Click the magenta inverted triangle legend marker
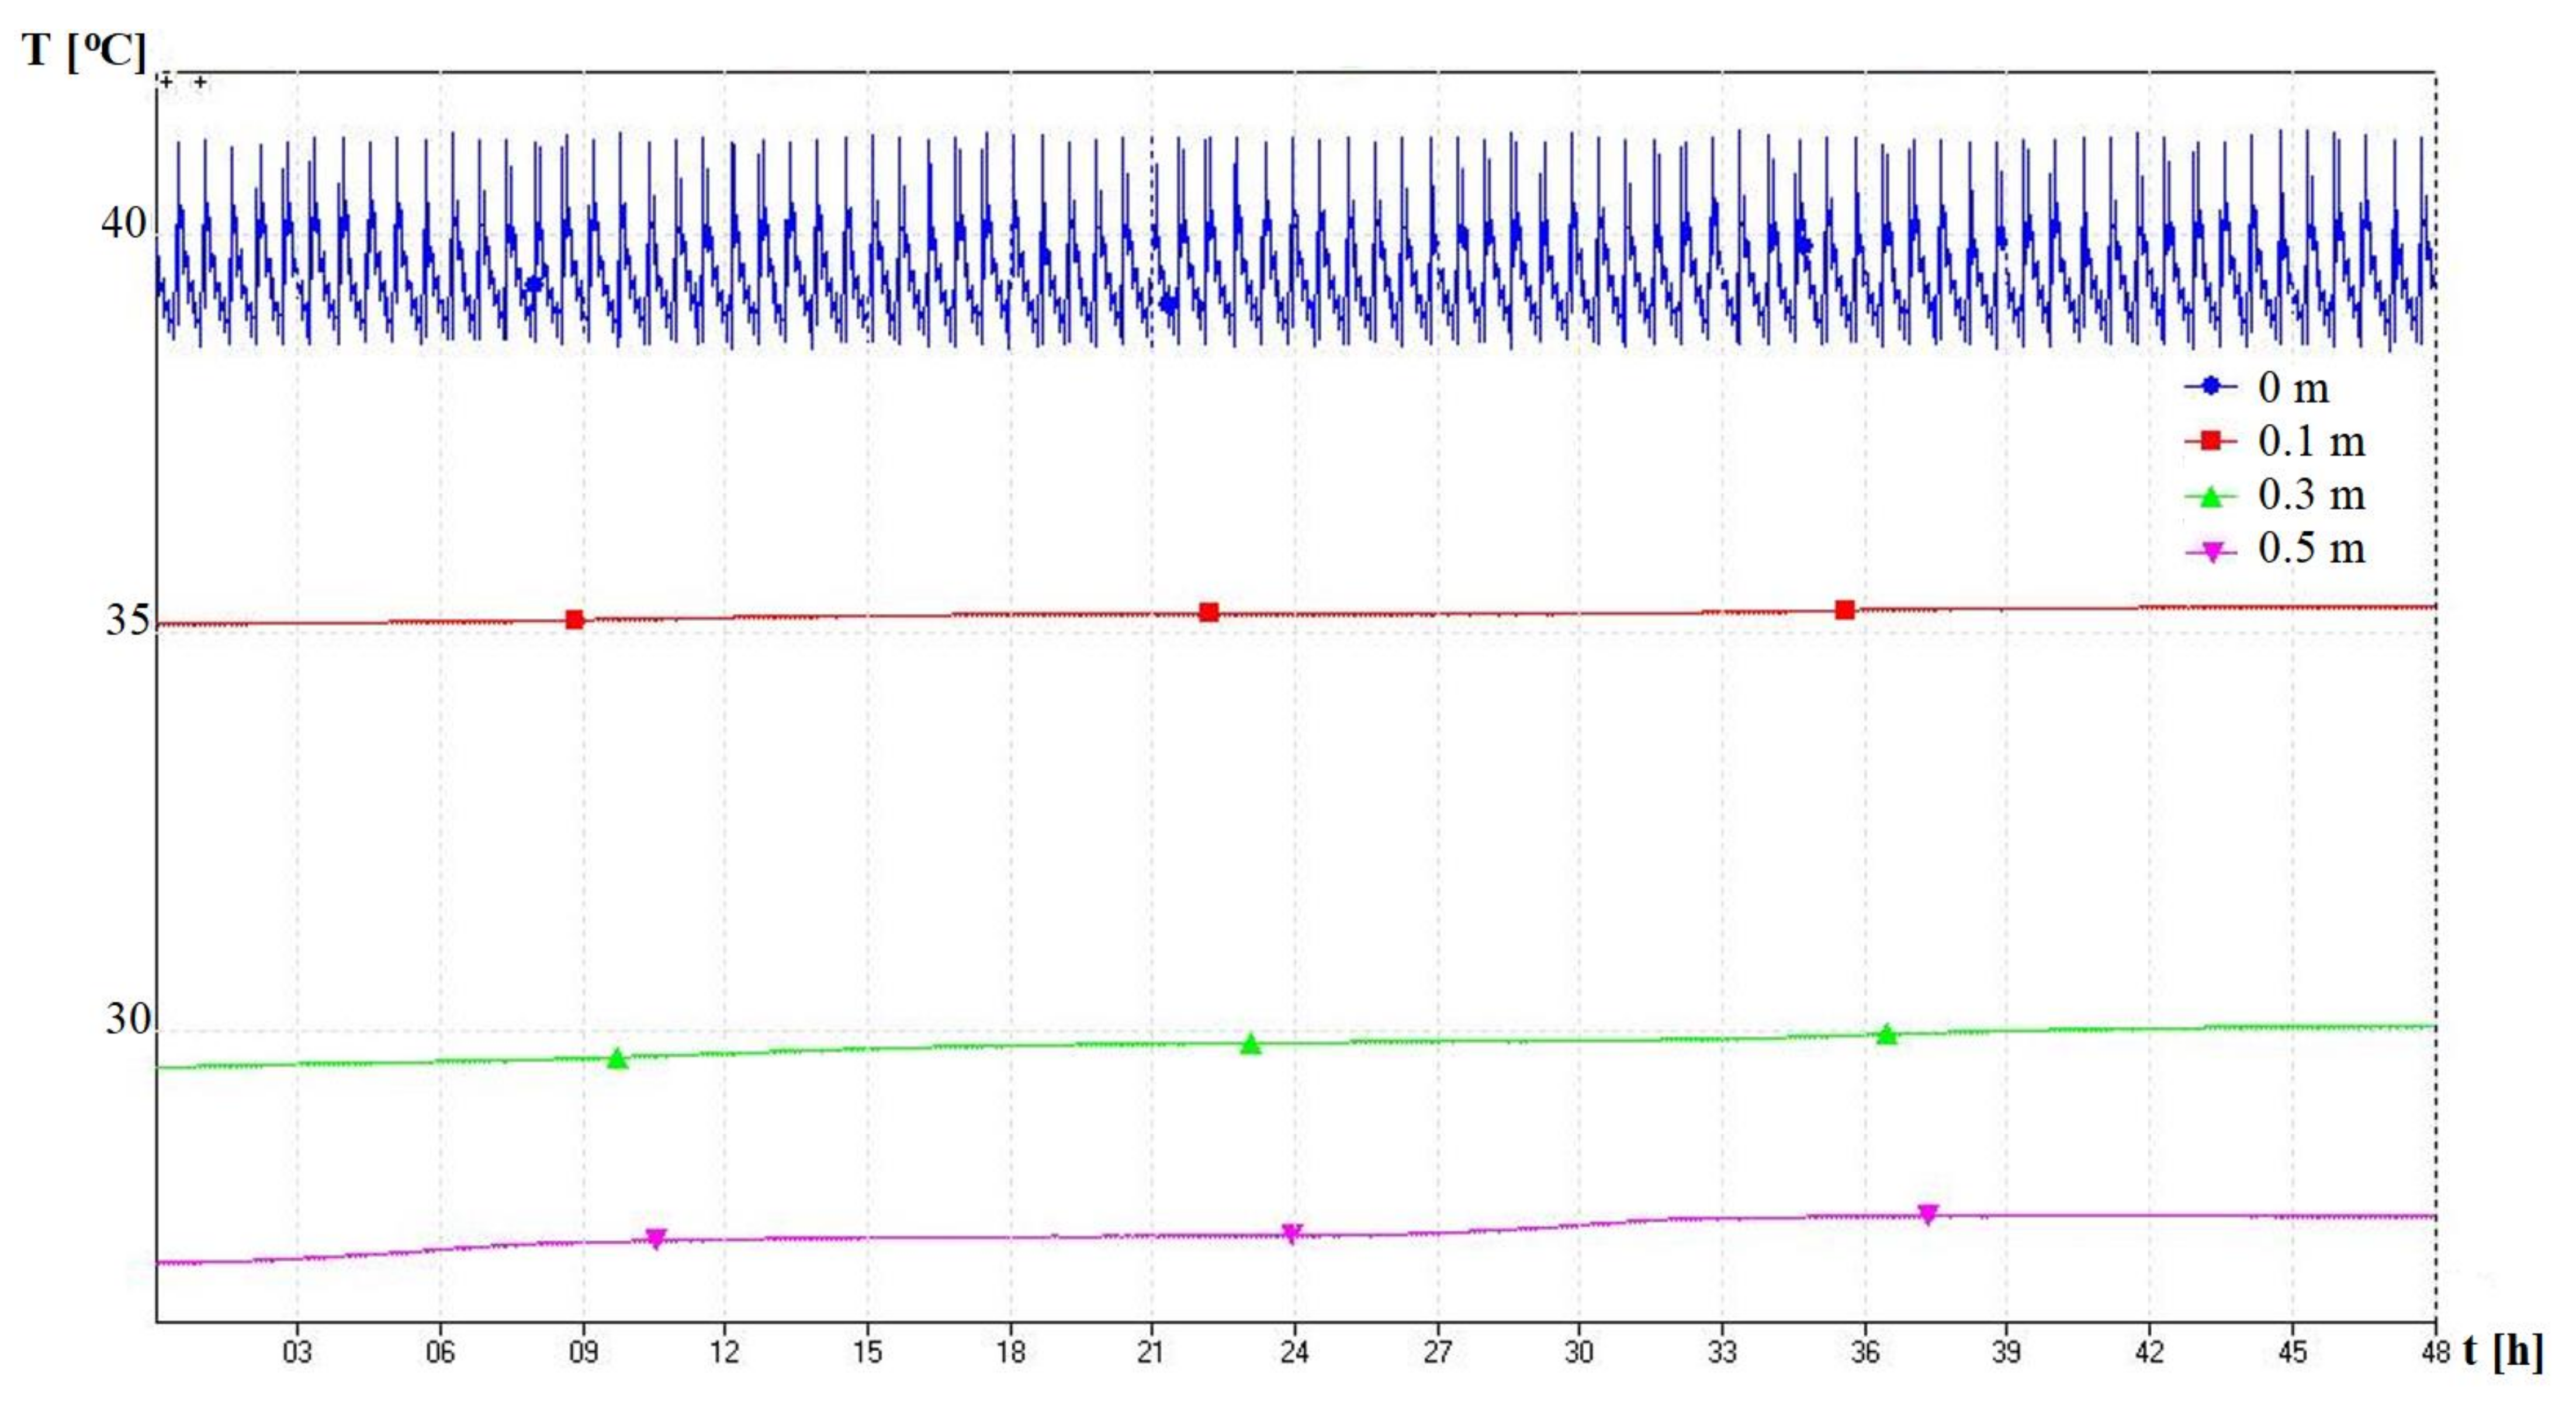 (x=2212, y=550)
